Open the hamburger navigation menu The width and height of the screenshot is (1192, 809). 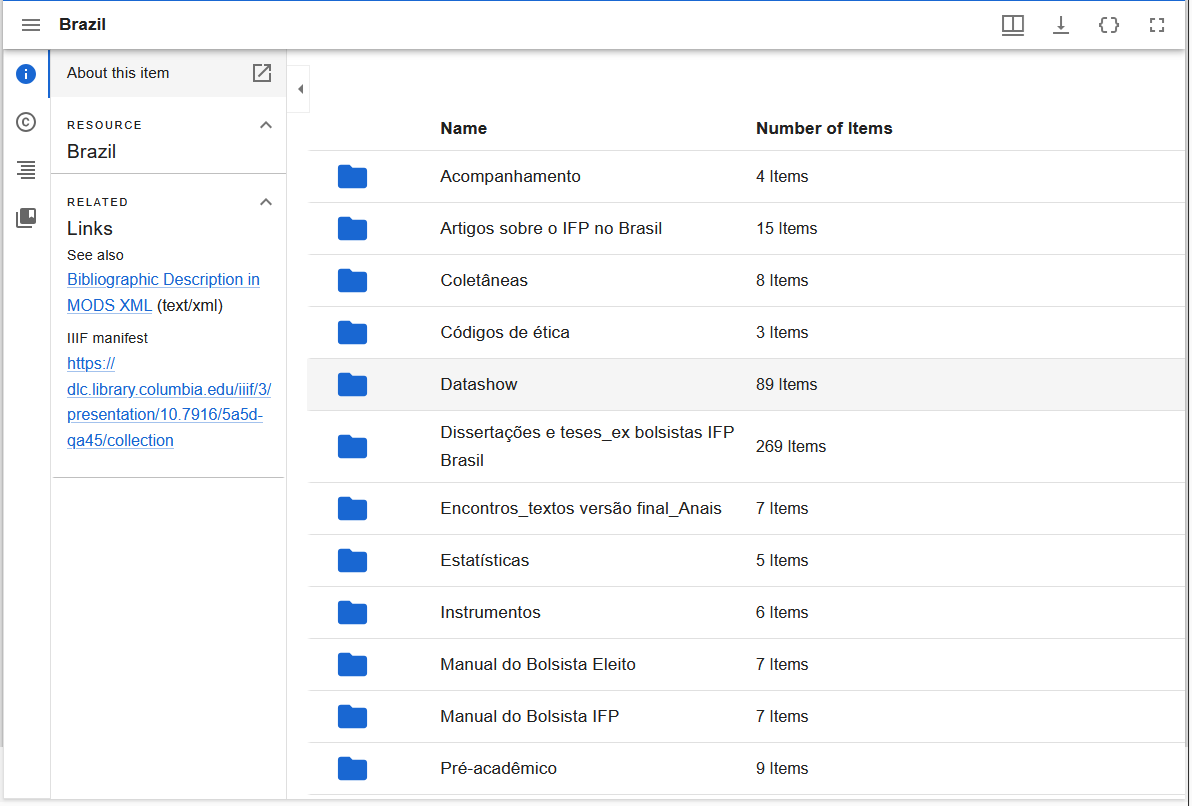tap(31, 25)
